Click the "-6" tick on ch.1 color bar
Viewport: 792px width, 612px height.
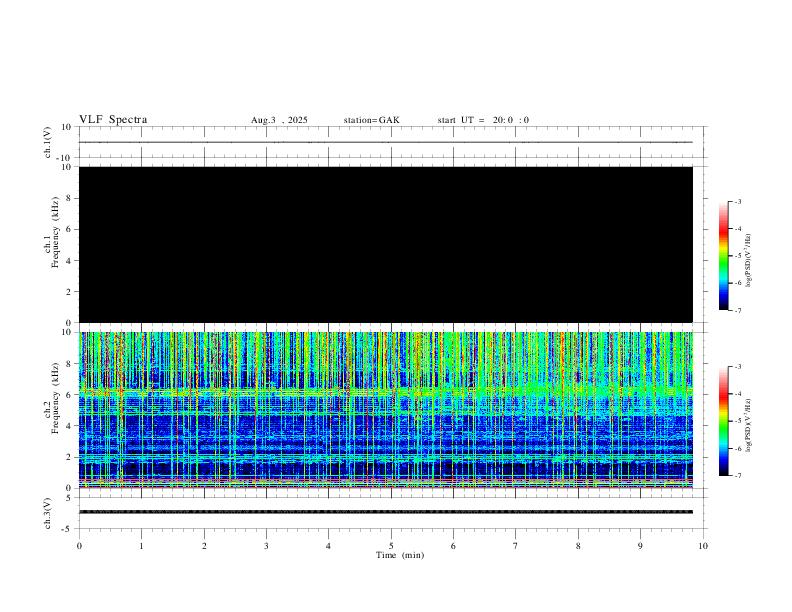click(x=738, y=283)
